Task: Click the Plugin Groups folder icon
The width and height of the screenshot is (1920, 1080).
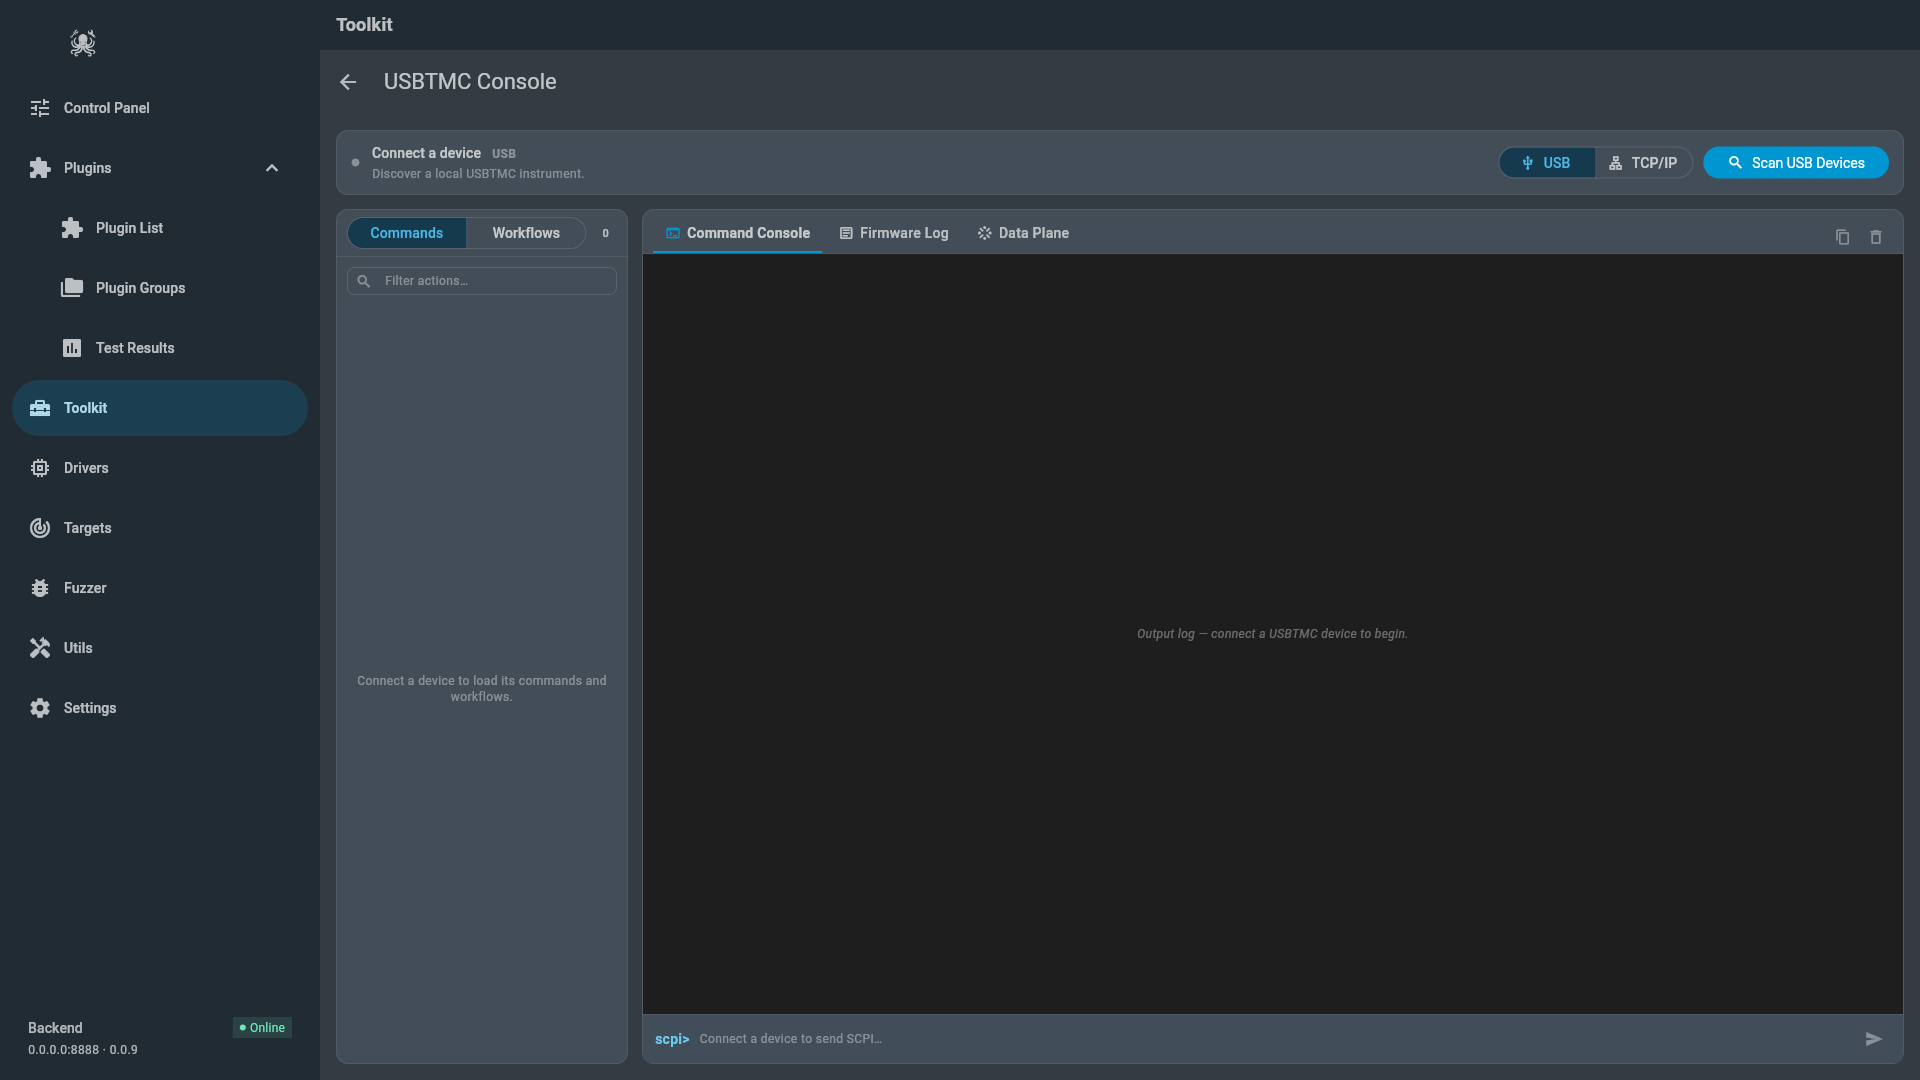Action: coord(72,288)
